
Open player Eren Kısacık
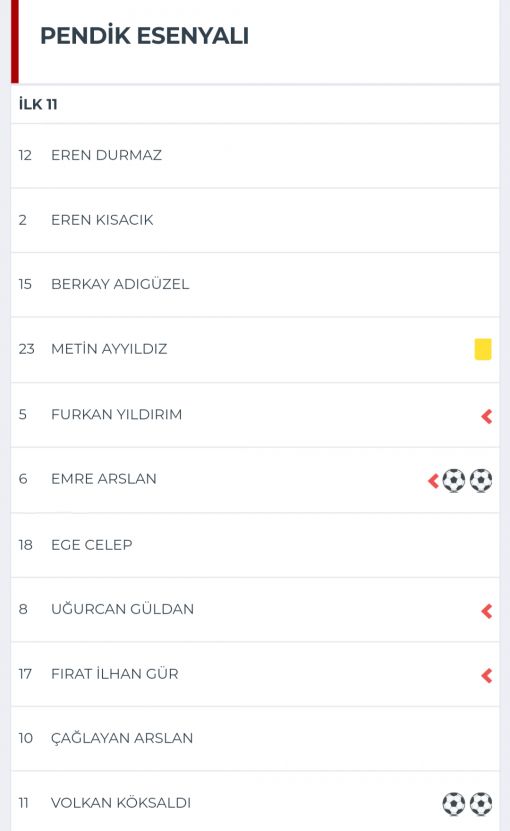255,220
